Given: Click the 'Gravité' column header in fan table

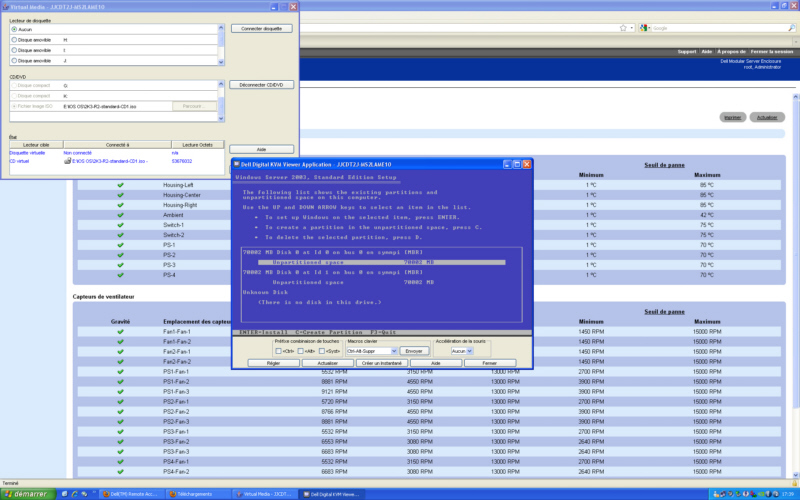Looking at the screenshot, I should pos(120,321).
